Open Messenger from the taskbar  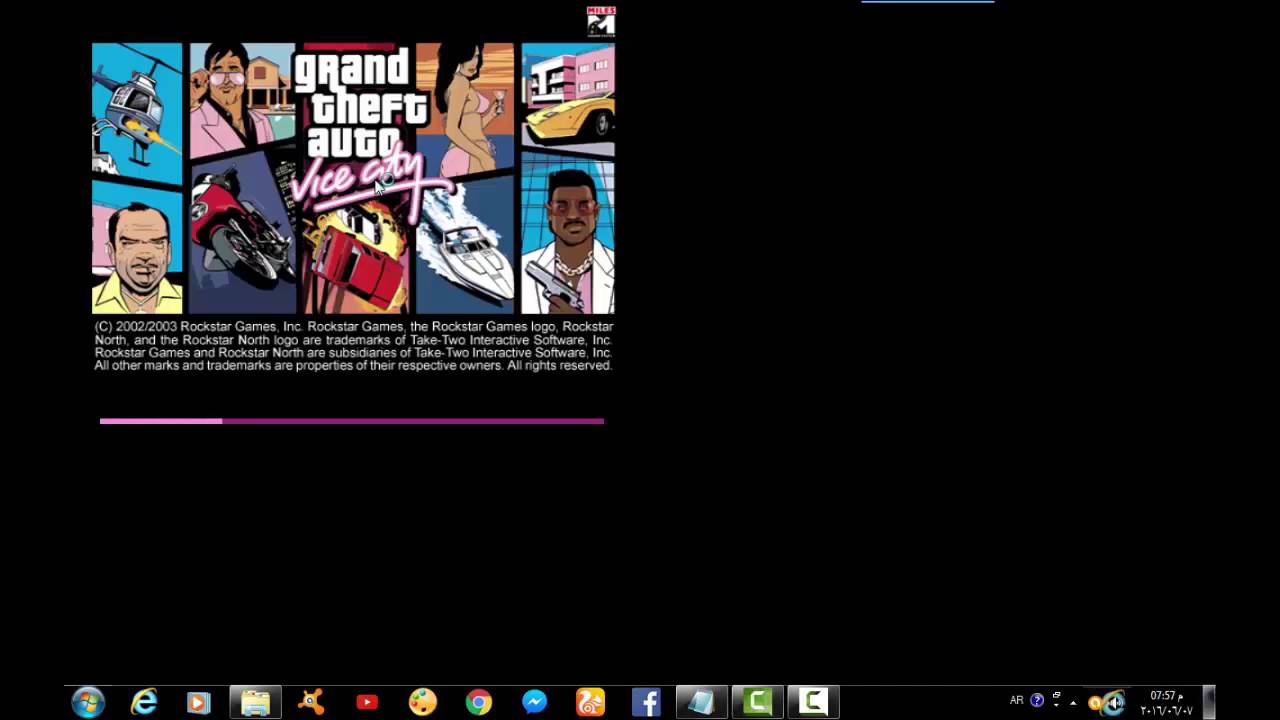tap(534, 703)
